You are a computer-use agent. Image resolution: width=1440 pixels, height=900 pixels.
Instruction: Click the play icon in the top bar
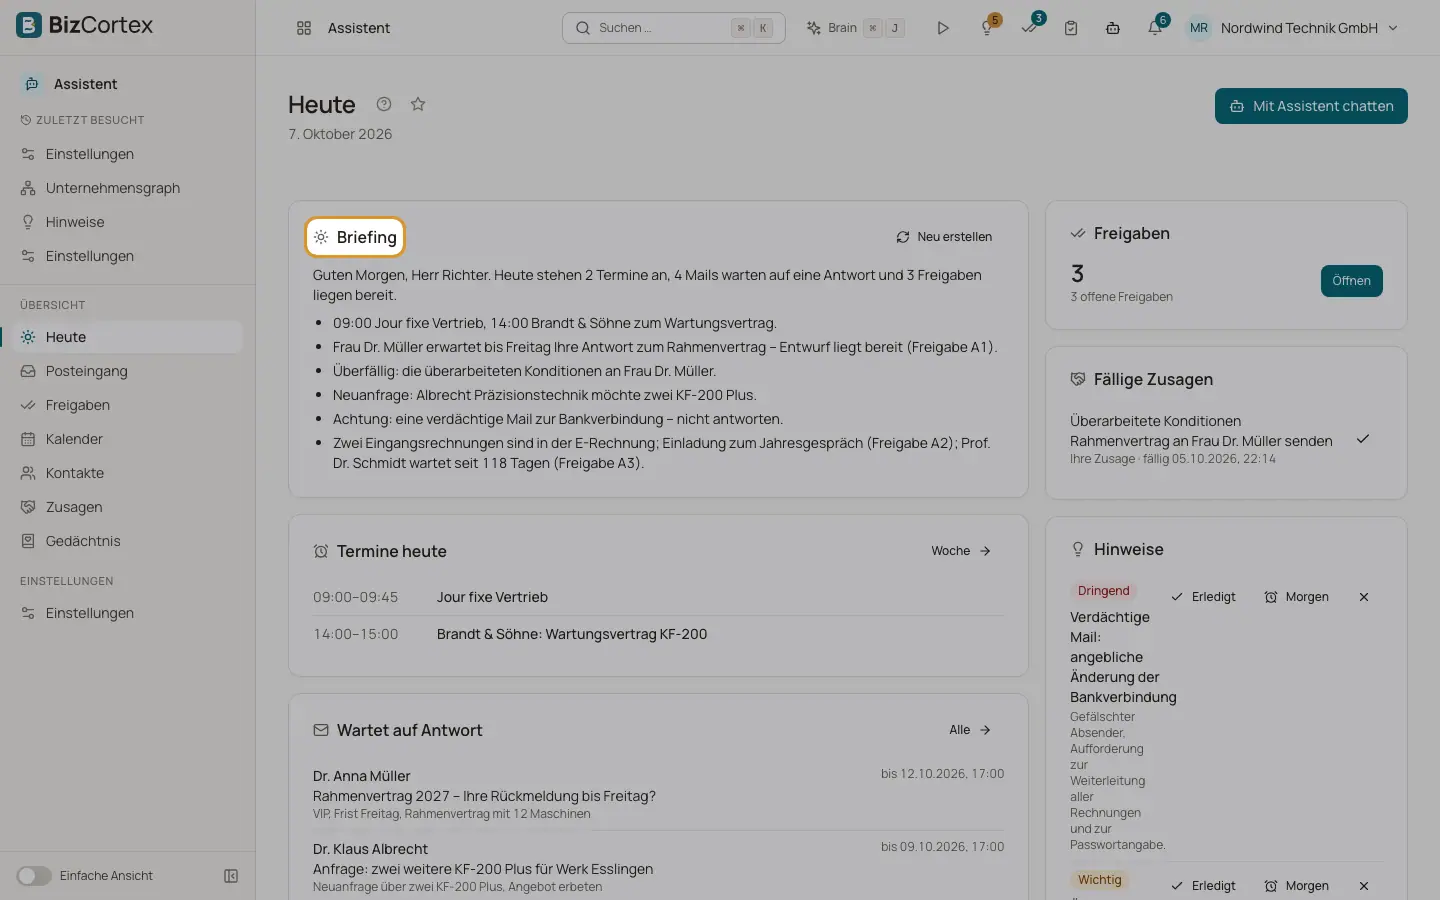943,28
